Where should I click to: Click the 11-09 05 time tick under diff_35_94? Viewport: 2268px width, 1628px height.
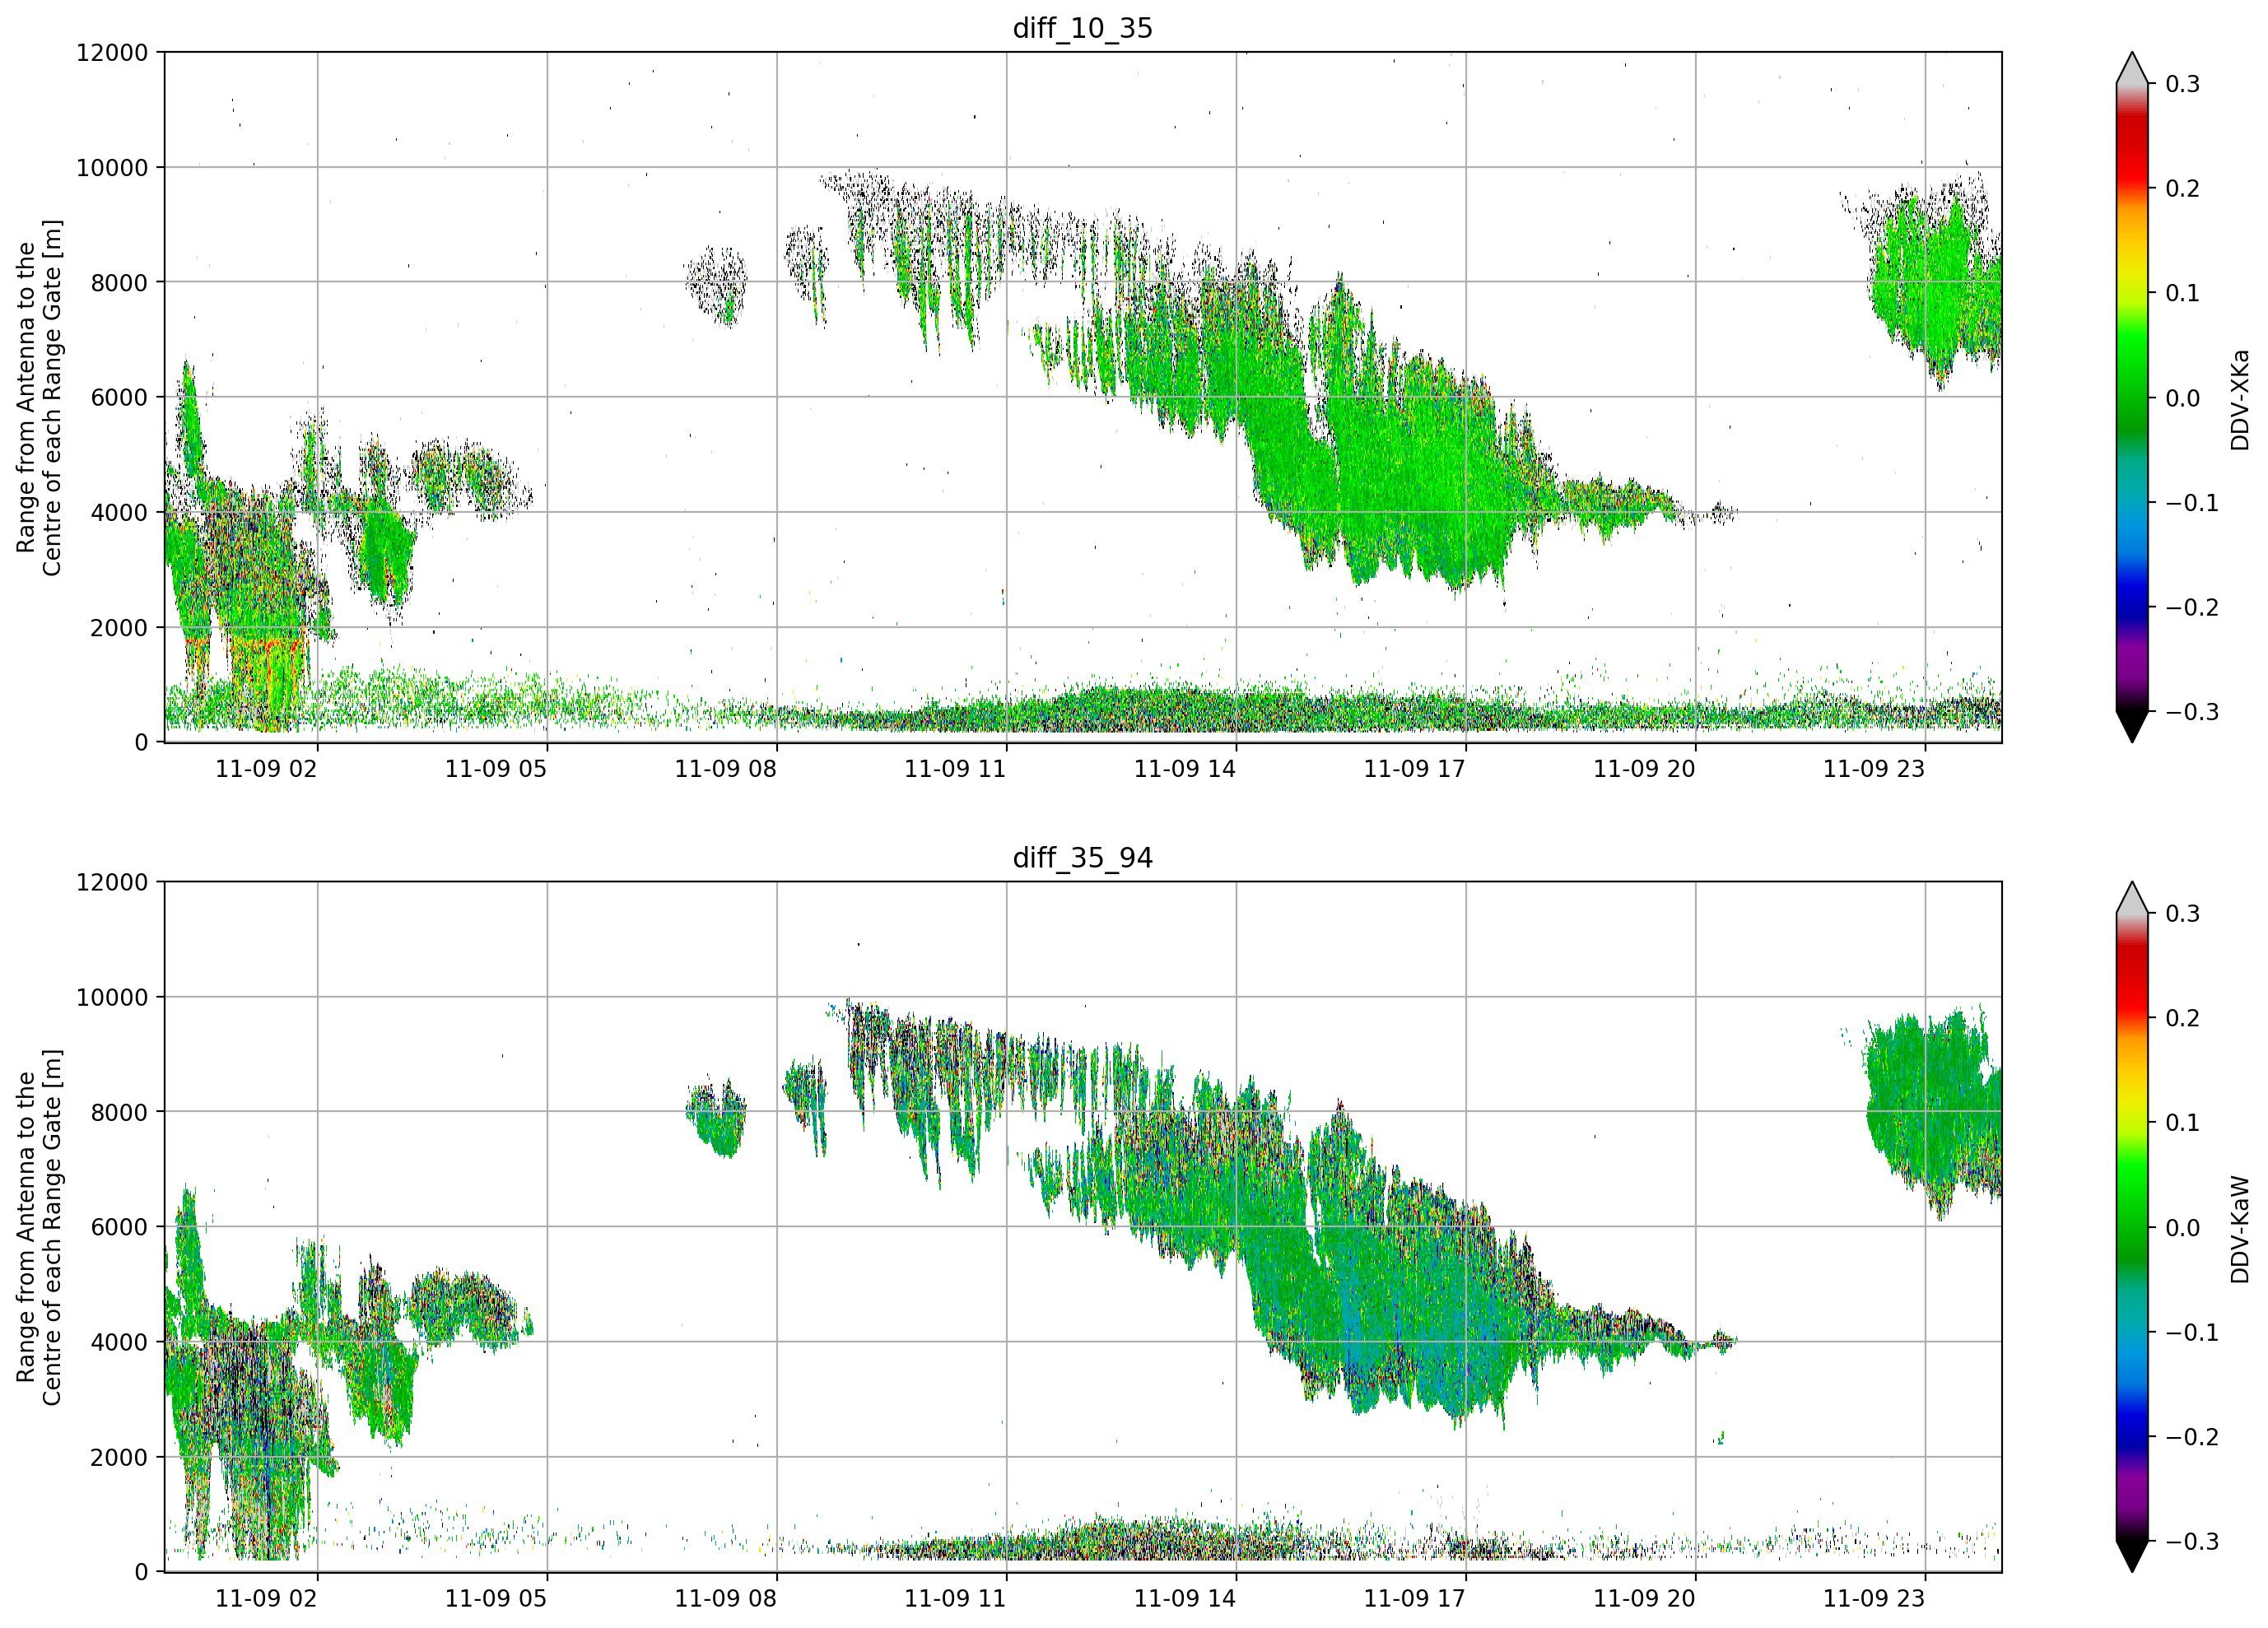[x=496, y=1599]
